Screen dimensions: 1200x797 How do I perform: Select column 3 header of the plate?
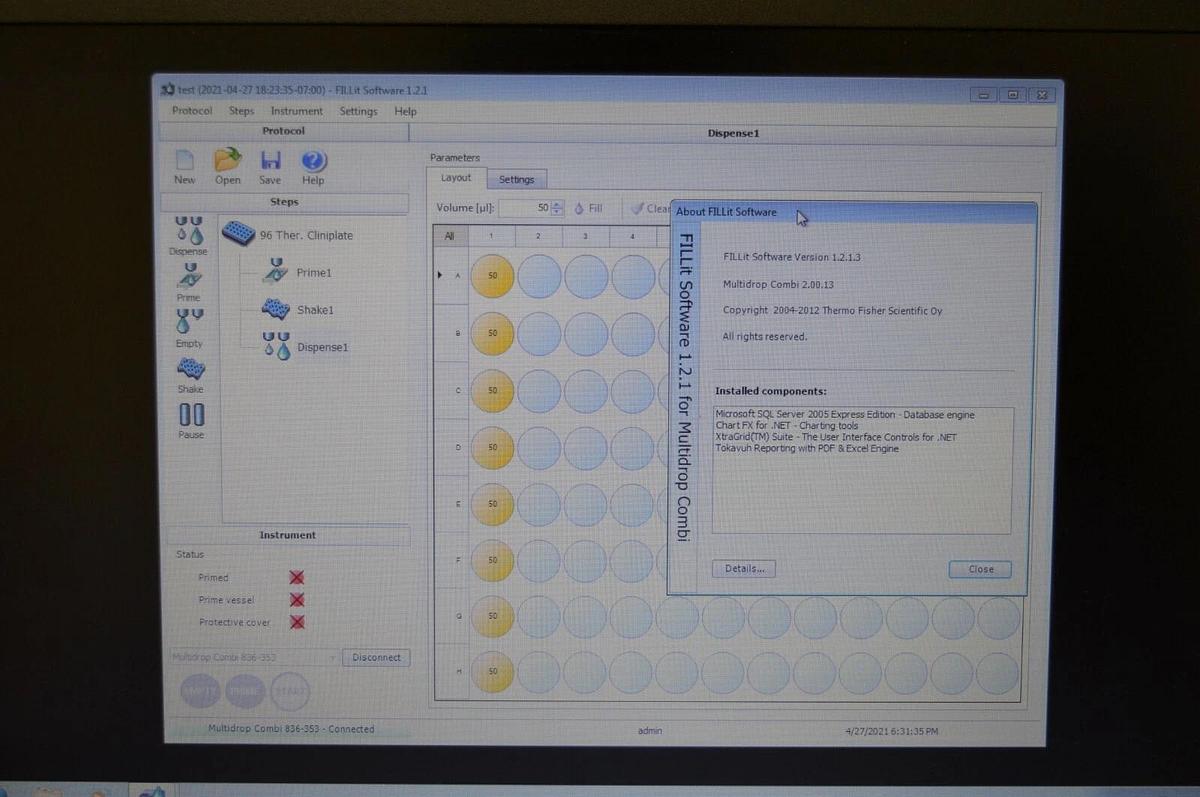(585, 236)
